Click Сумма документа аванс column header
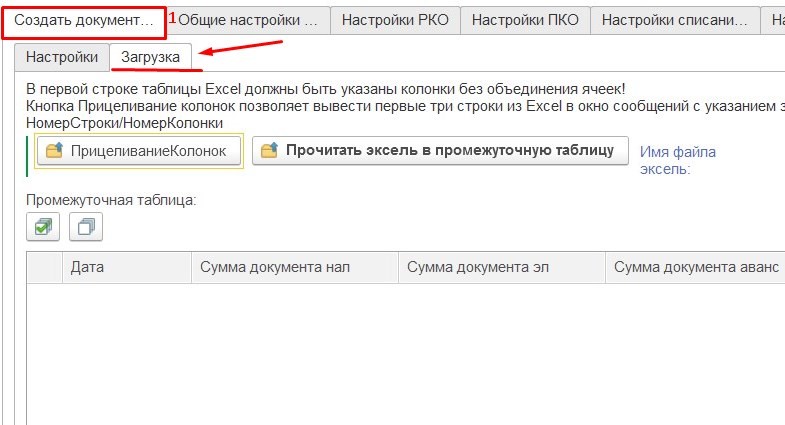Image resolution: width=785 pixels, height=425 pixels. click(x=694, y=268)
